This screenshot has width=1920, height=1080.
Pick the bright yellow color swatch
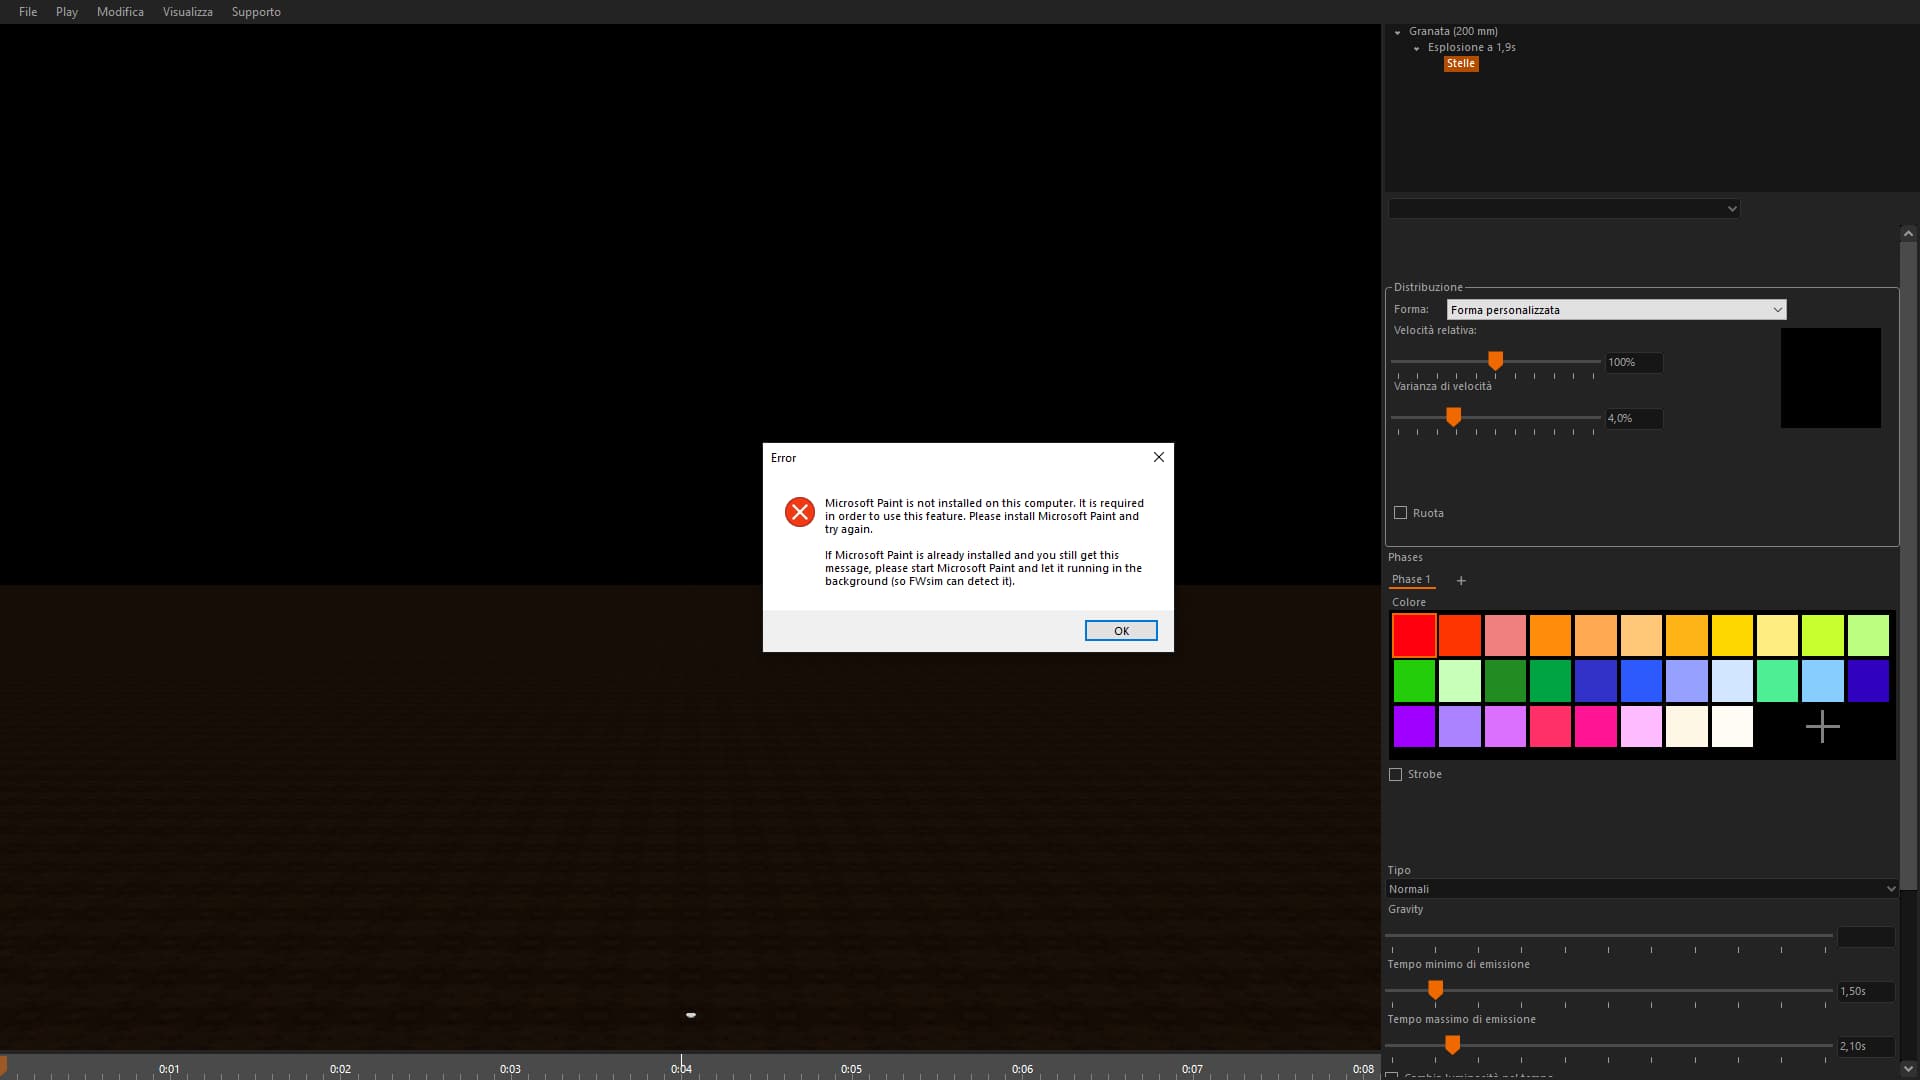pos(1732,636)
